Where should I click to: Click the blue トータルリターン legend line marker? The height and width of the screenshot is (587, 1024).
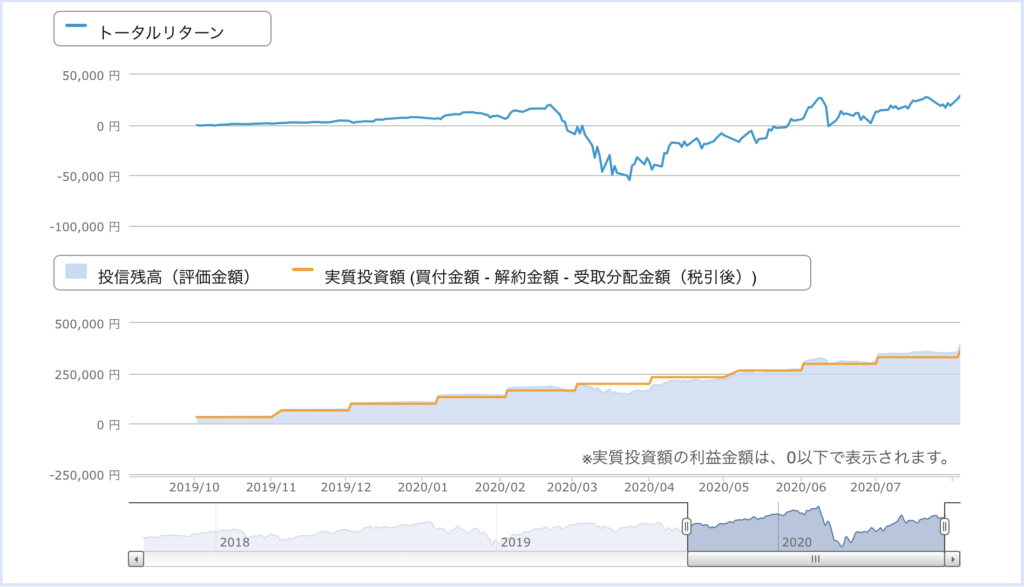76,25
